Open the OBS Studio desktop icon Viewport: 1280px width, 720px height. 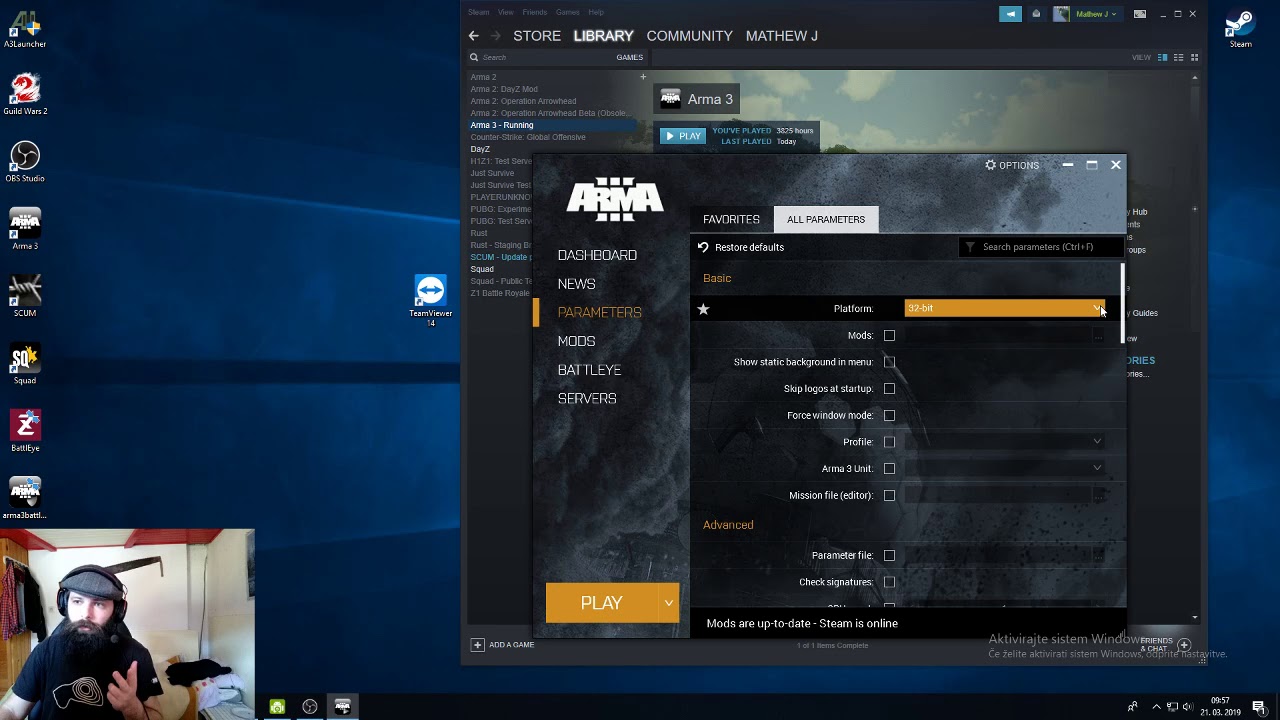[x=25, y=161]
